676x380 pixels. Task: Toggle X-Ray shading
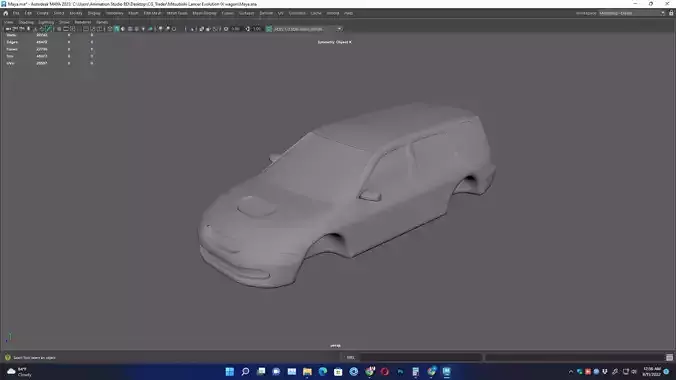(201, 29)
